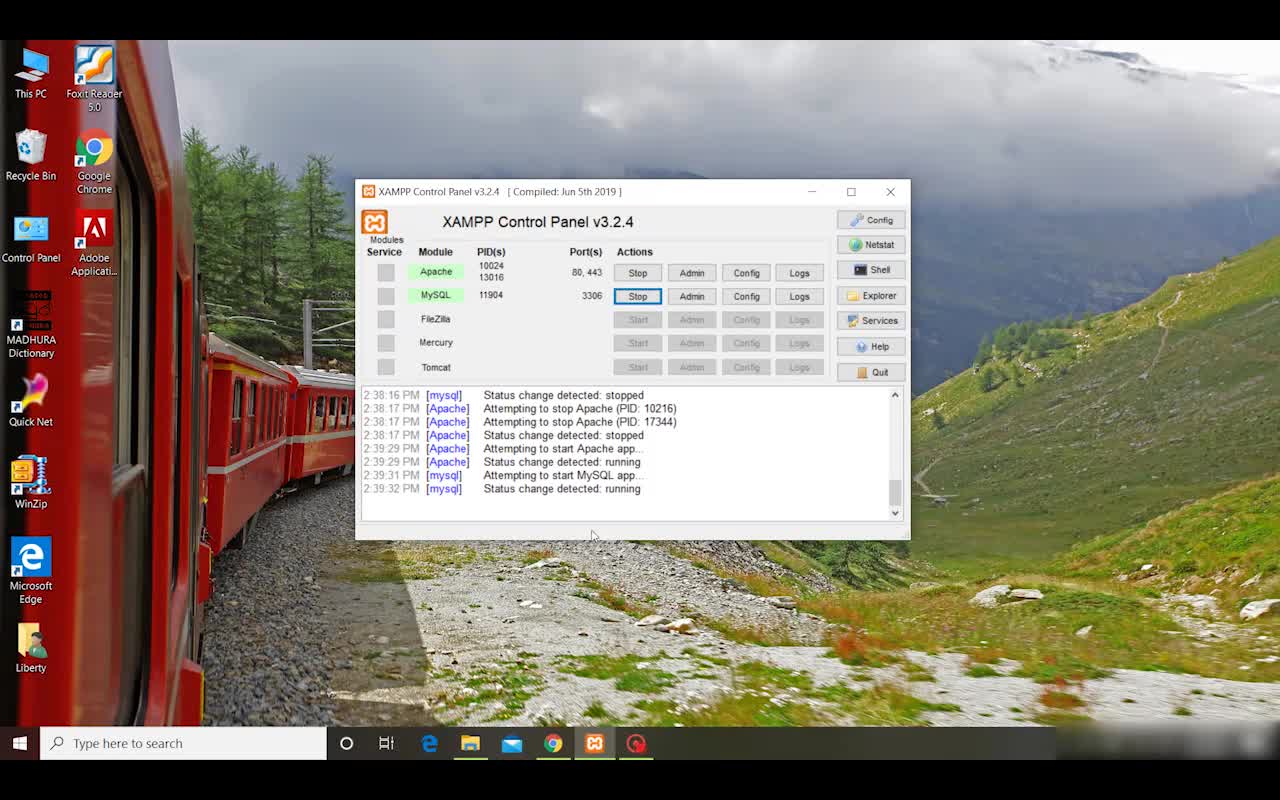Open the MySQL Config menu
The image size is (1280, 800).
click(746, 296)
